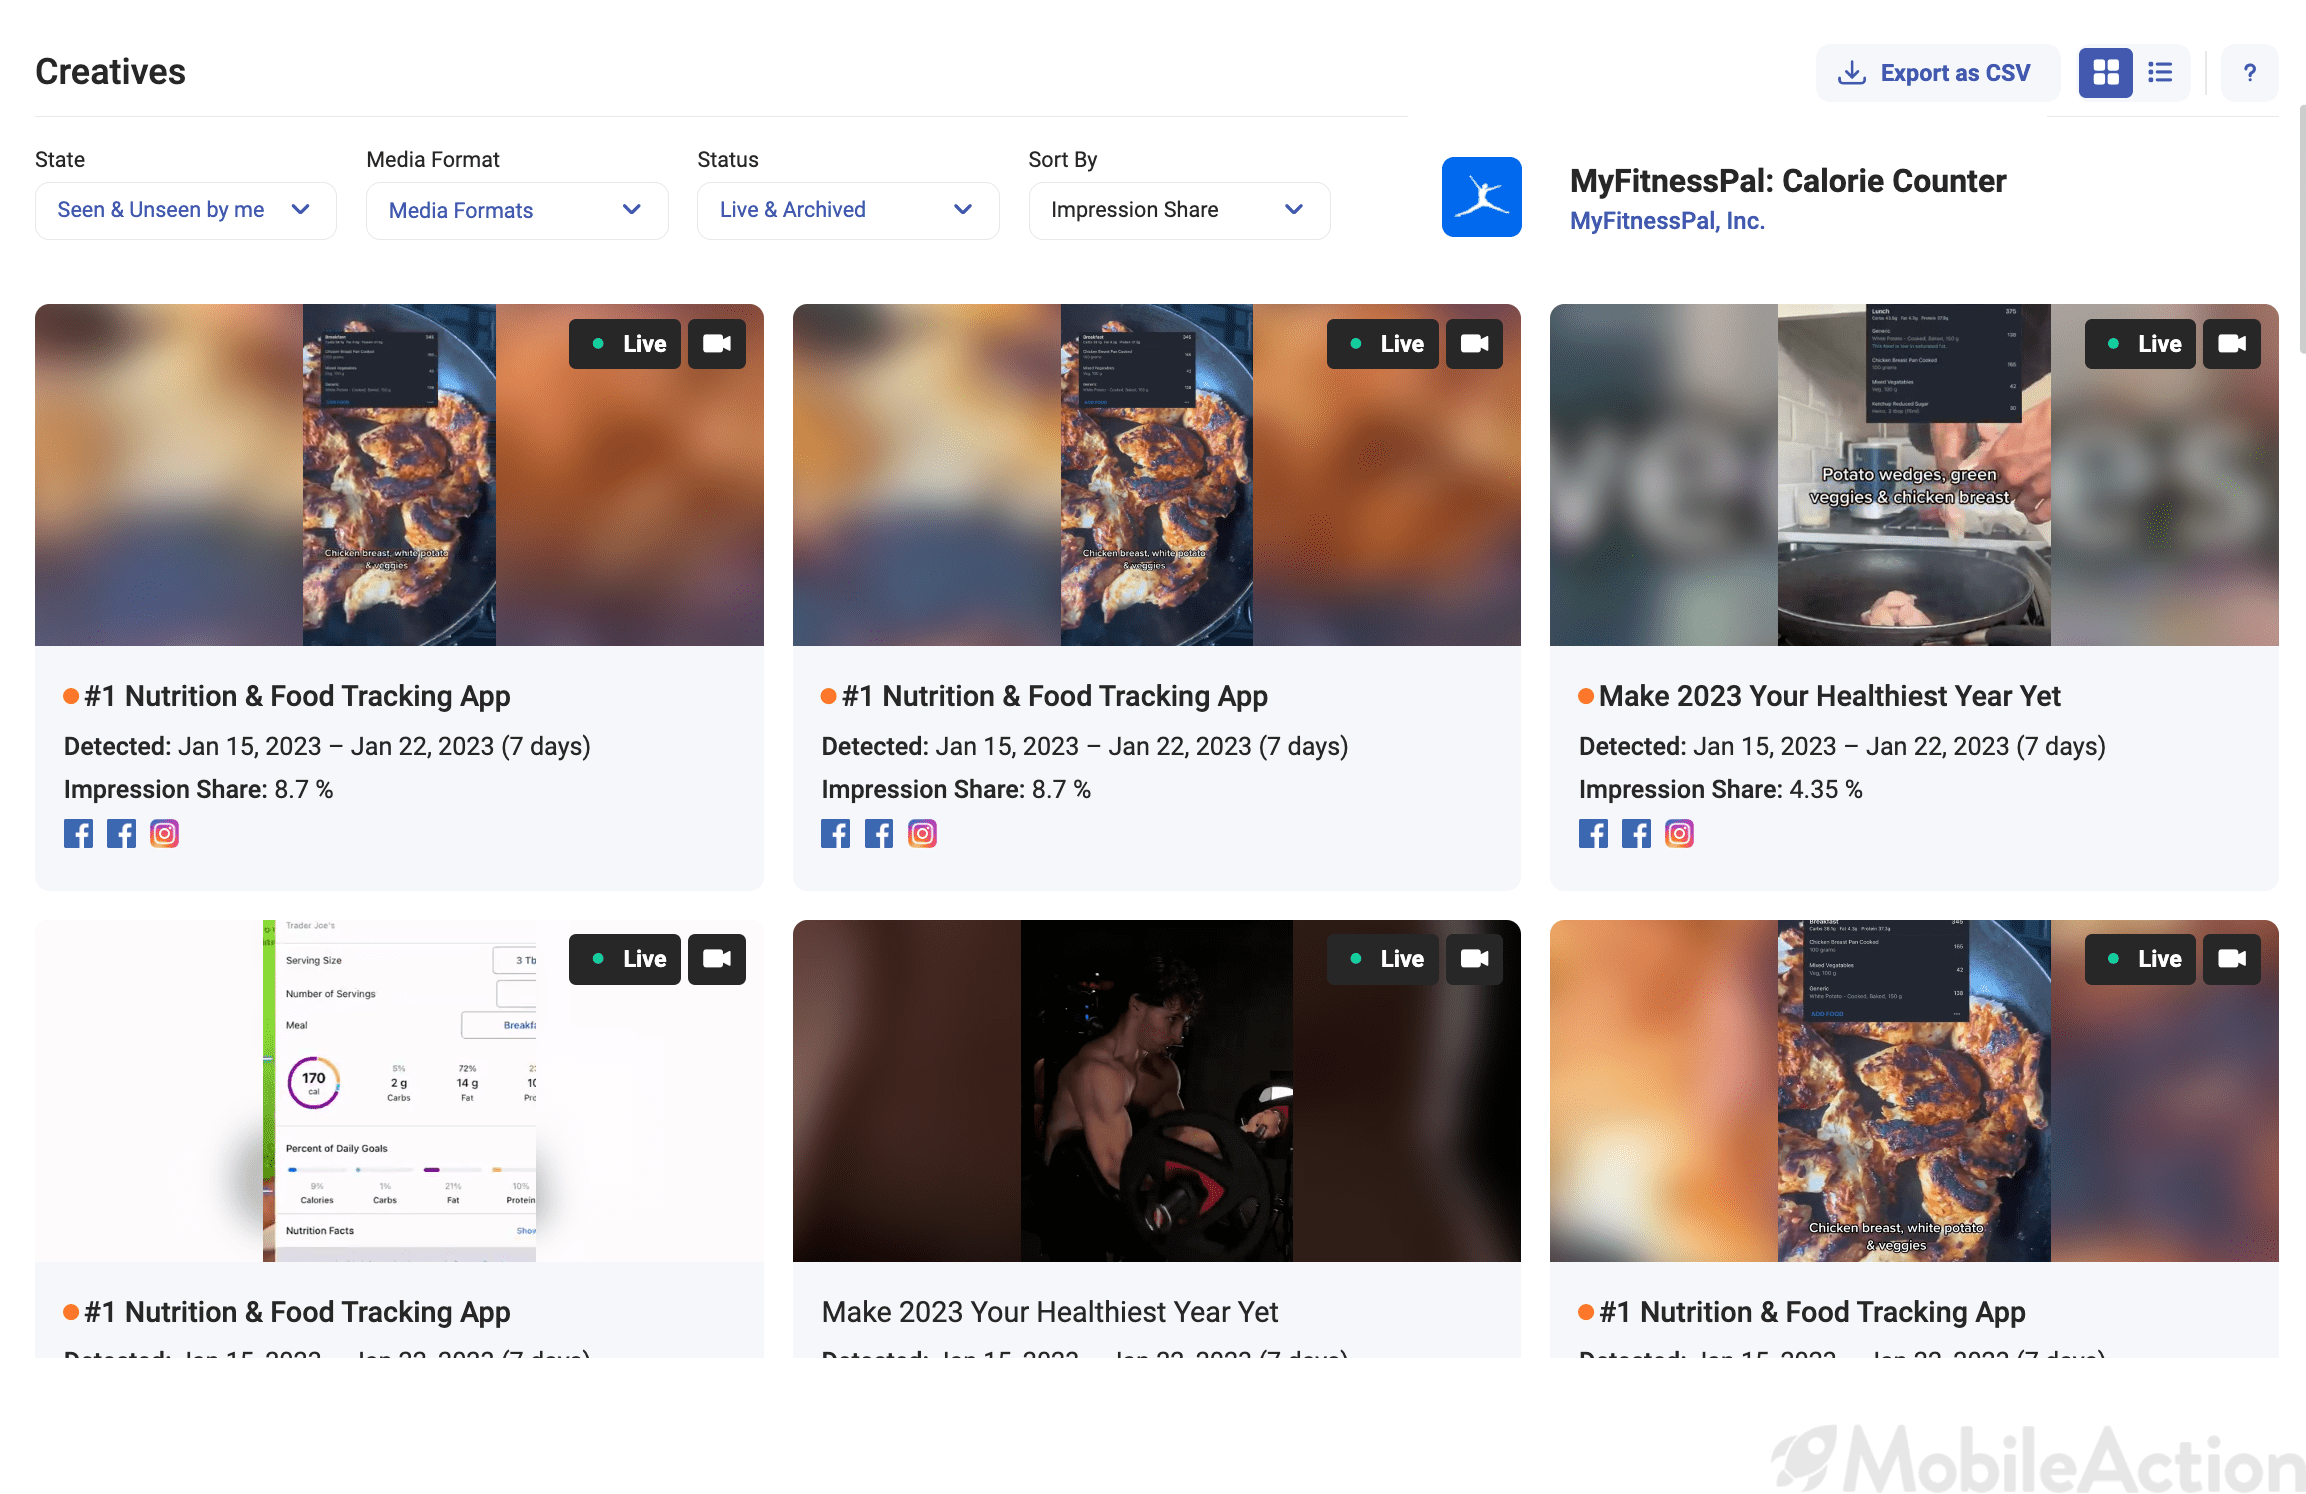This screenshot has height=1494, width=2306.
Task: Click video camera icon on potato wedges creative
Action: pos(2232,344)
